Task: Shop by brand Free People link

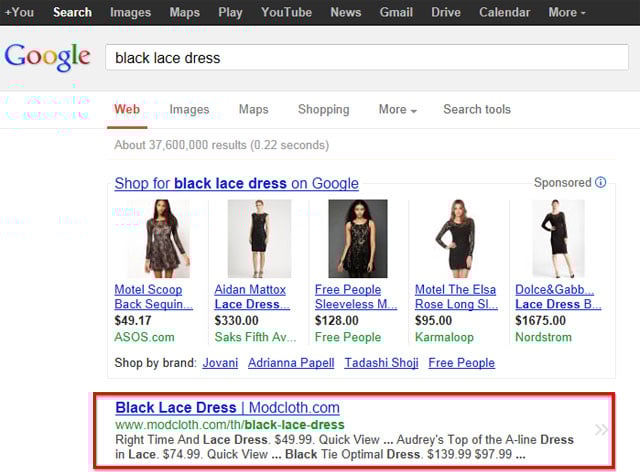Action: (462, 363)
